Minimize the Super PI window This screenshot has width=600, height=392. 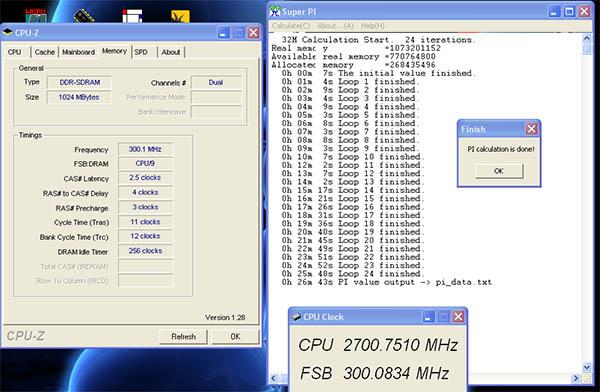click(x=554, y=11)
